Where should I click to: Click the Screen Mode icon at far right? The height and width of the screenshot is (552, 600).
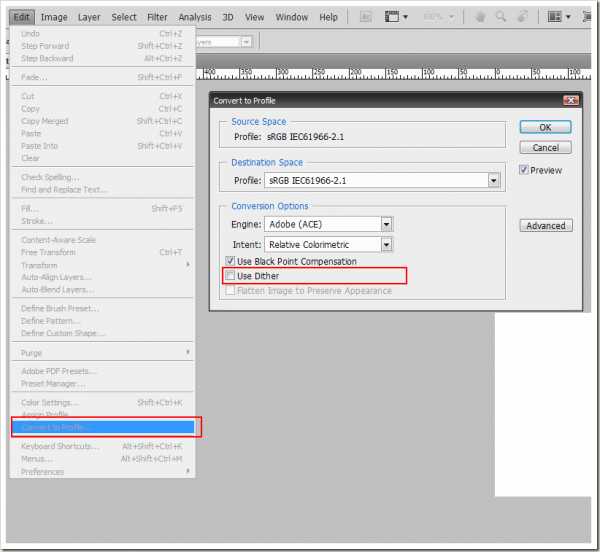point(587,17)
